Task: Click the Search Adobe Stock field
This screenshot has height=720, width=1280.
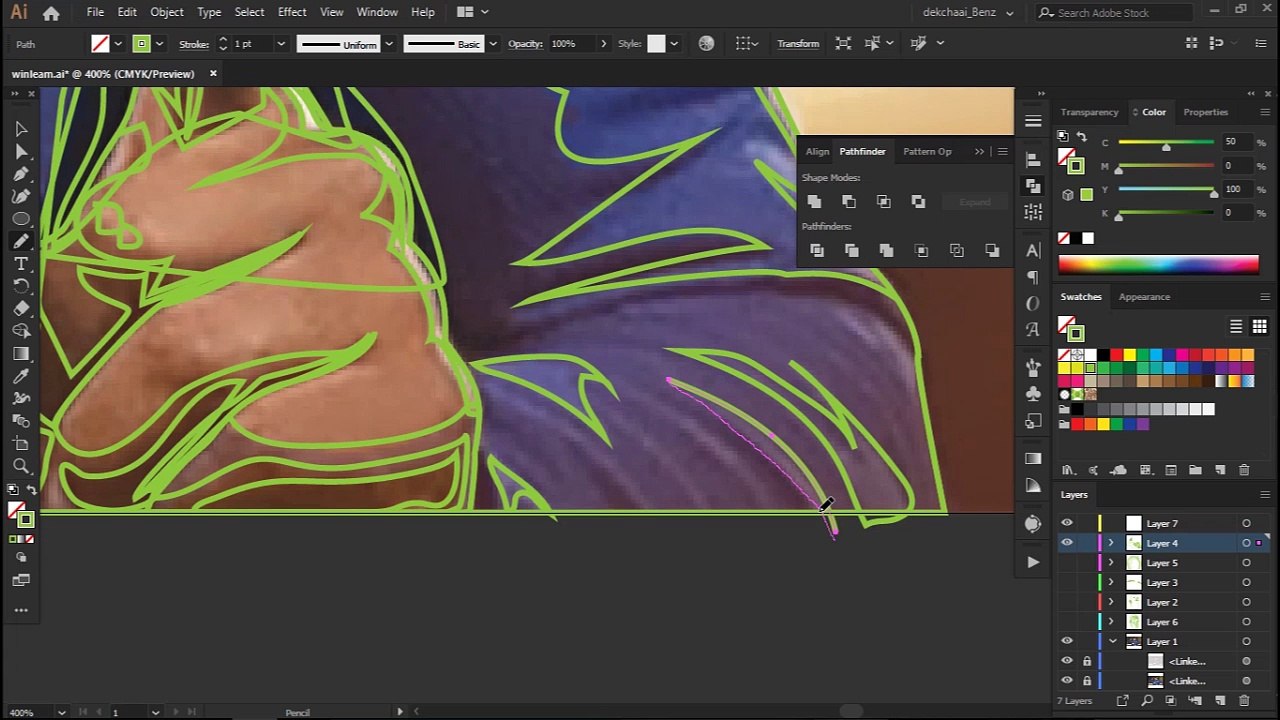Action: coord(1116,13)
